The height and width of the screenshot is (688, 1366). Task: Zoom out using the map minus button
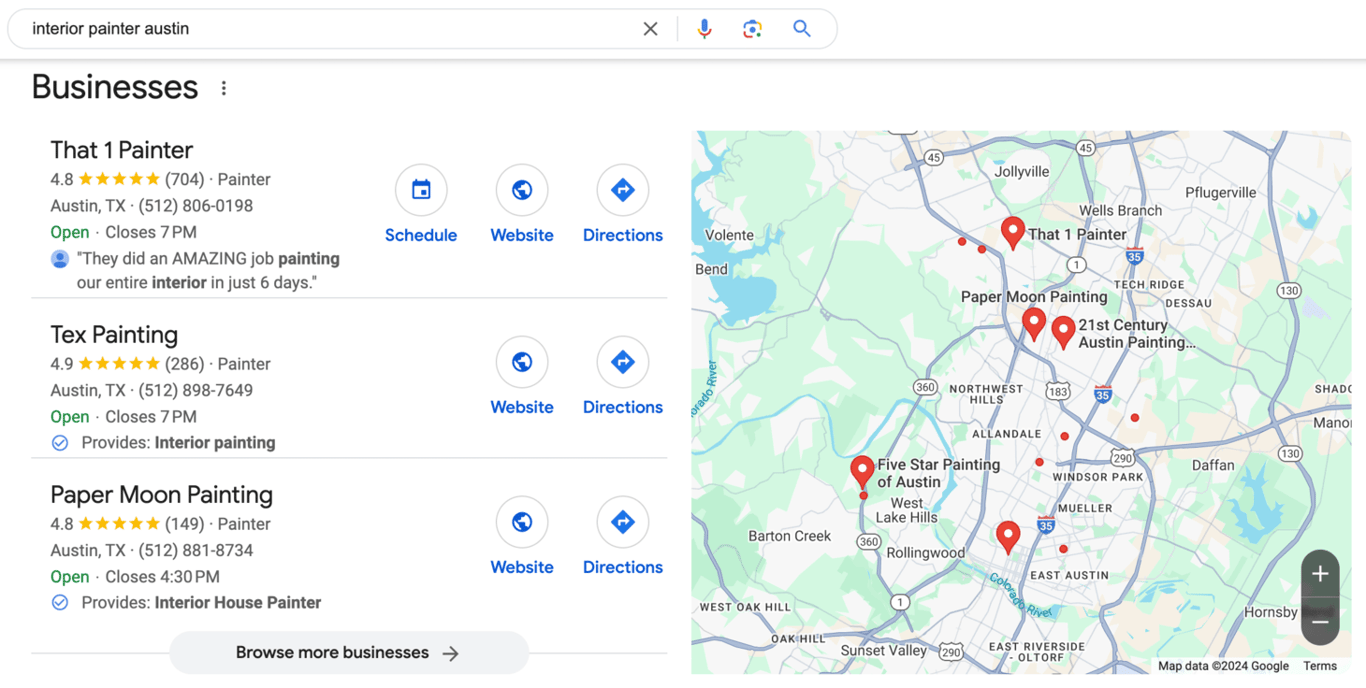(1320, 621)
